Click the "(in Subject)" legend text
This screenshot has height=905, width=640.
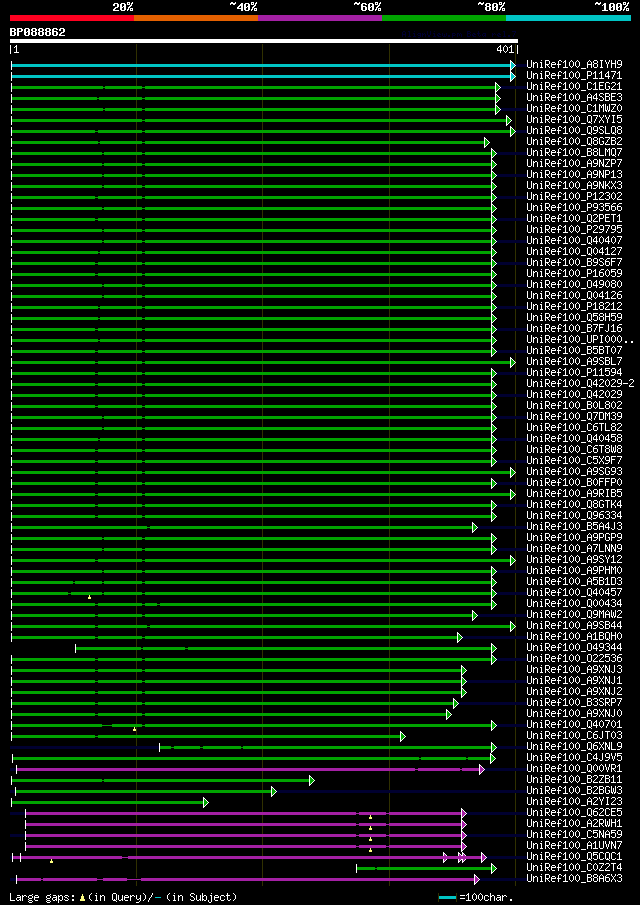tap(201, 897)
